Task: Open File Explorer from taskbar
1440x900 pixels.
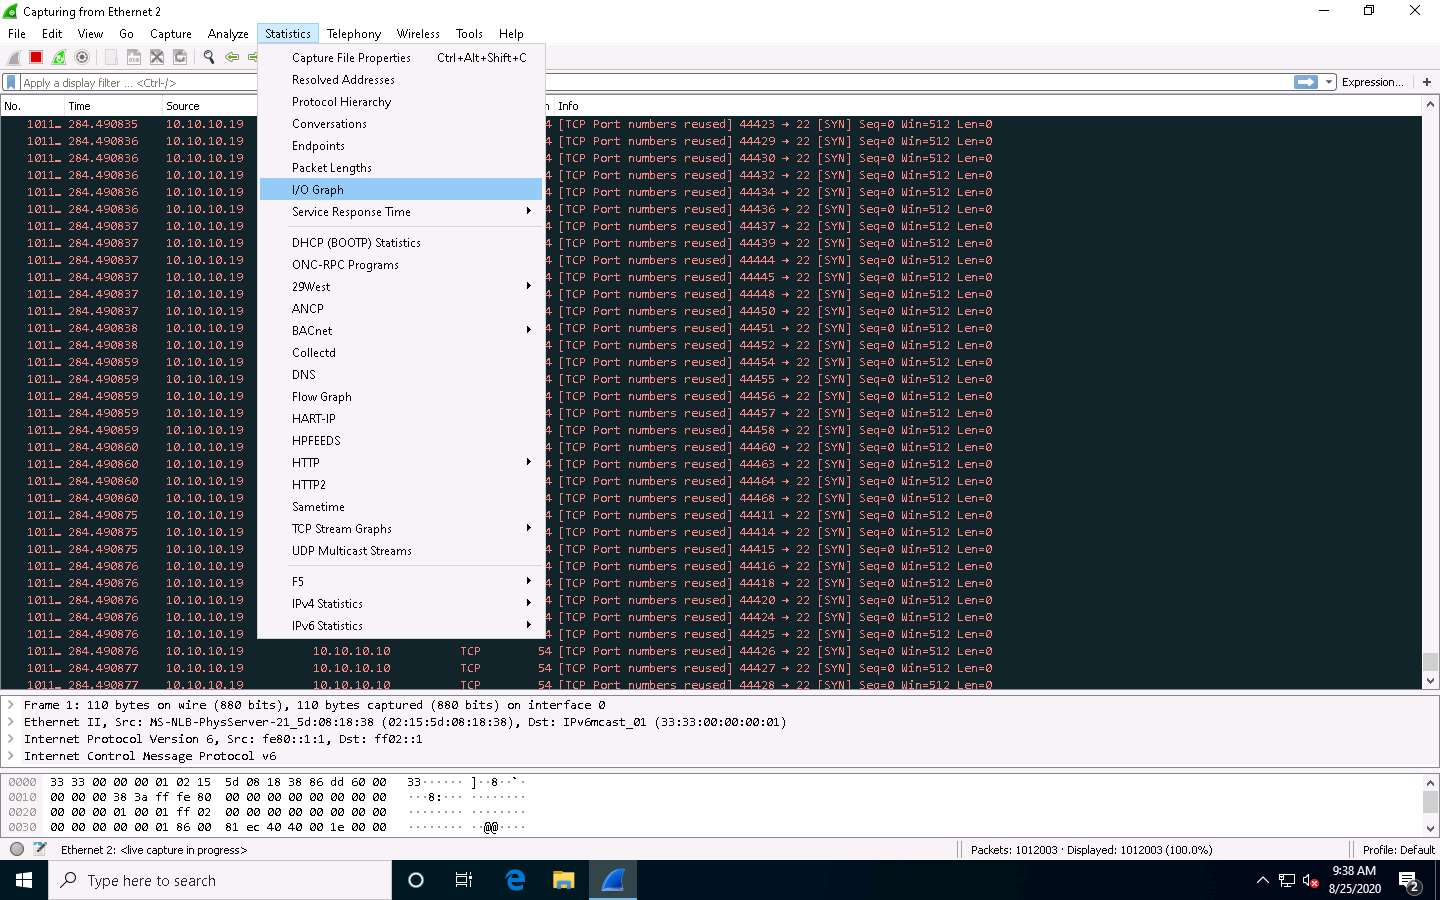Action: [564, 880]
